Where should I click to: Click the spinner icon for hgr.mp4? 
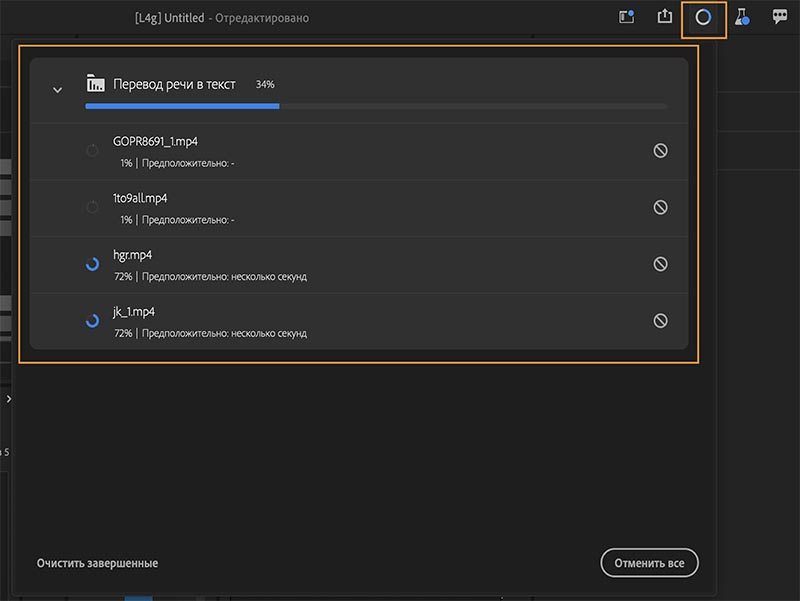(92, 264)
